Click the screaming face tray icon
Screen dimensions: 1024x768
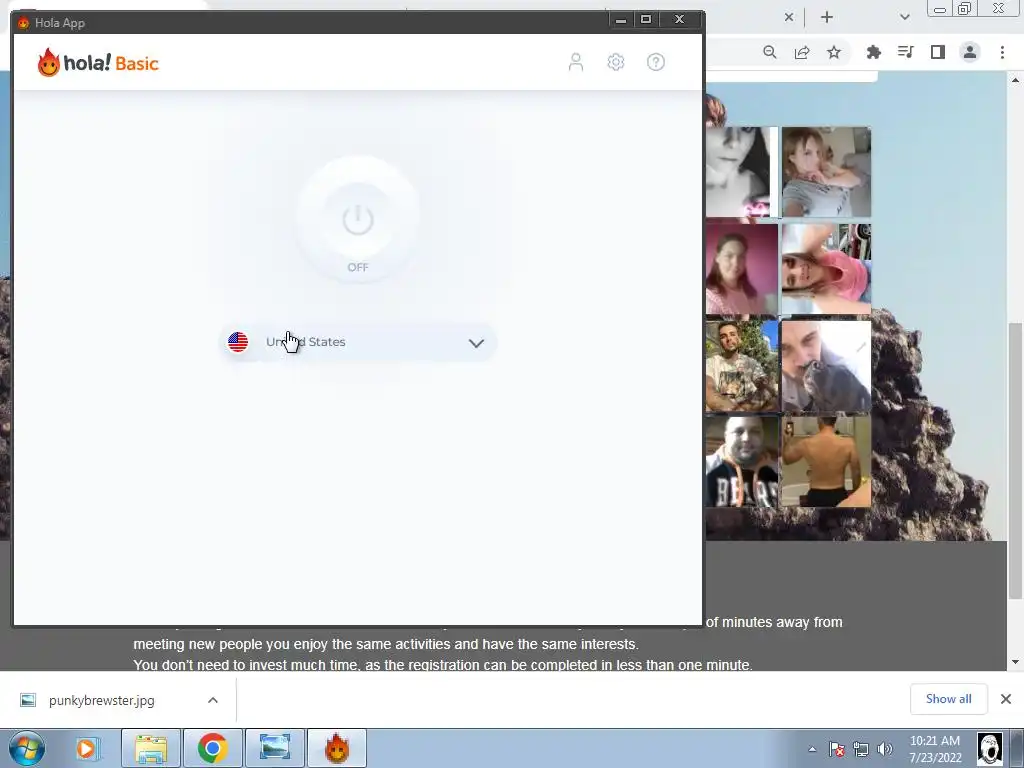point(989,748)
